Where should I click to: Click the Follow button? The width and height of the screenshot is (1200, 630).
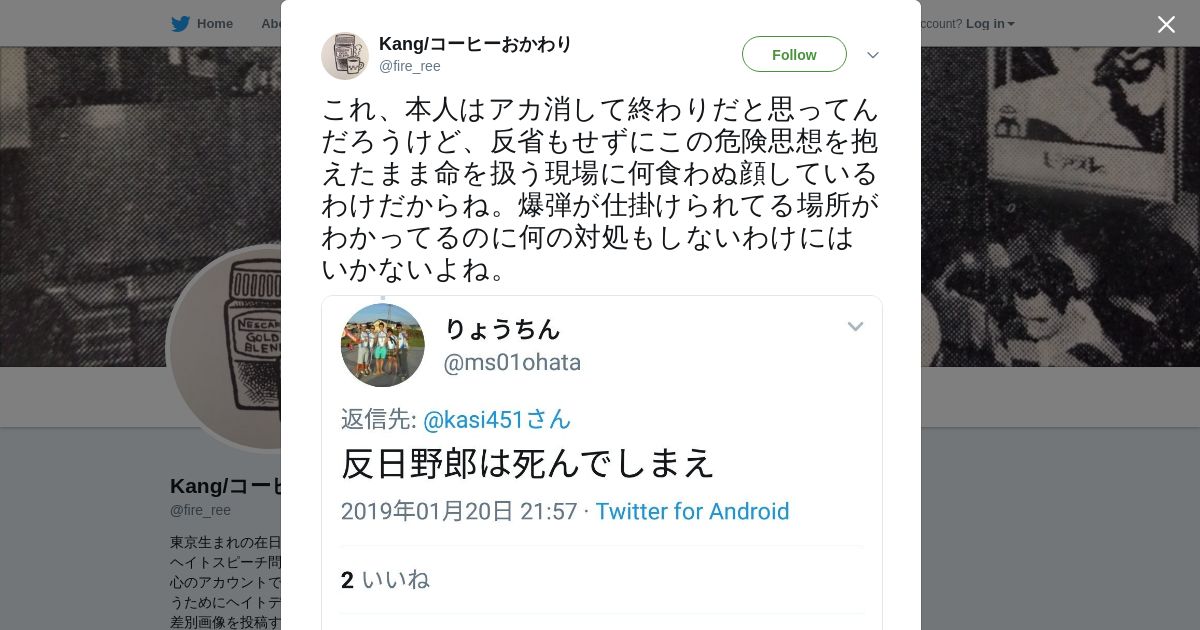tap(794, 54)
